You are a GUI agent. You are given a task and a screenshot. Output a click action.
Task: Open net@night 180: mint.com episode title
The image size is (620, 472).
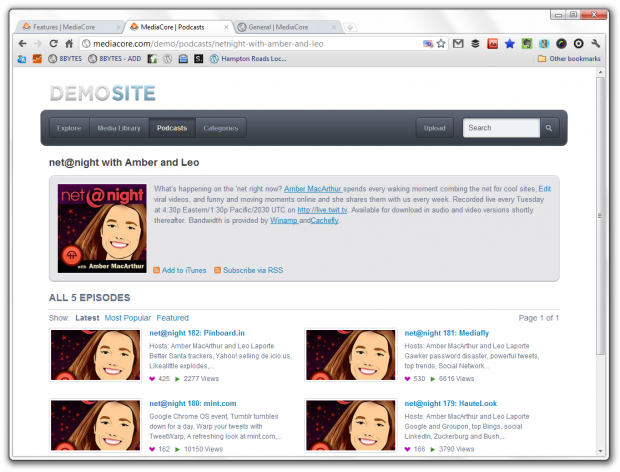(x=193, y=404)
